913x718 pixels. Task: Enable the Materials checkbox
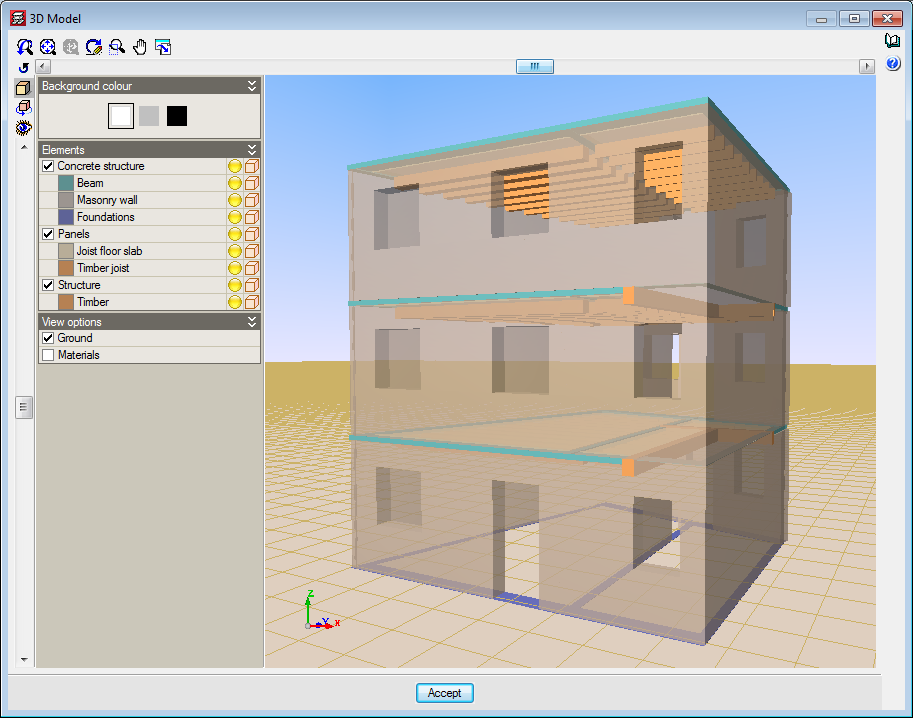tap(48, 356)
